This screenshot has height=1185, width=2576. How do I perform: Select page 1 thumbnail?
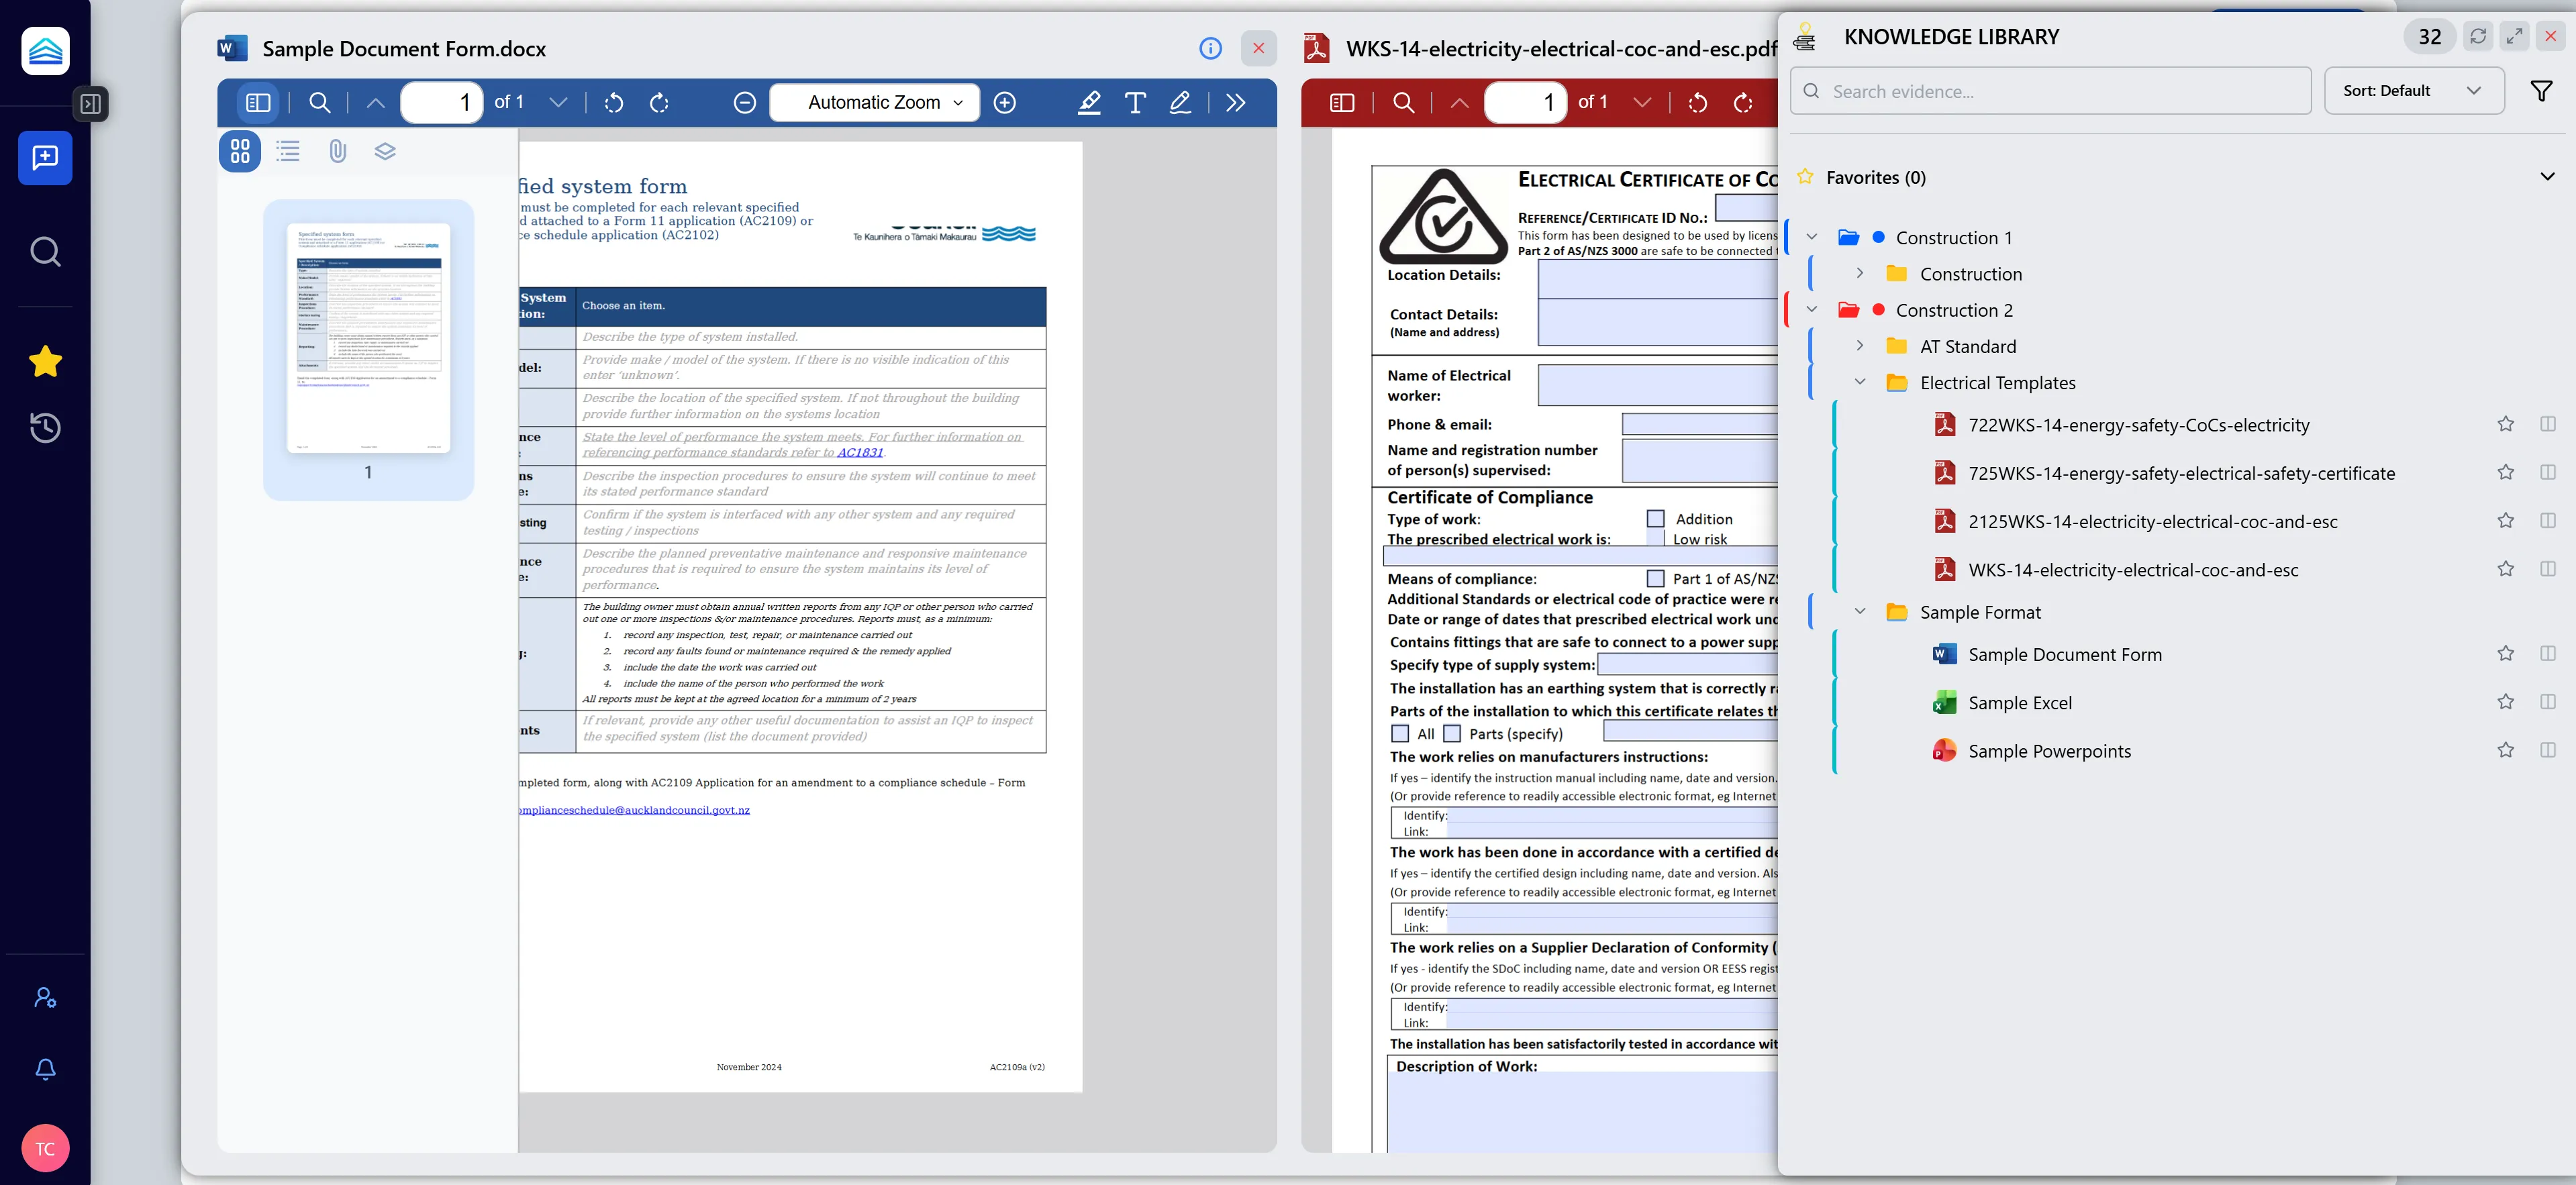coord(368,338)
